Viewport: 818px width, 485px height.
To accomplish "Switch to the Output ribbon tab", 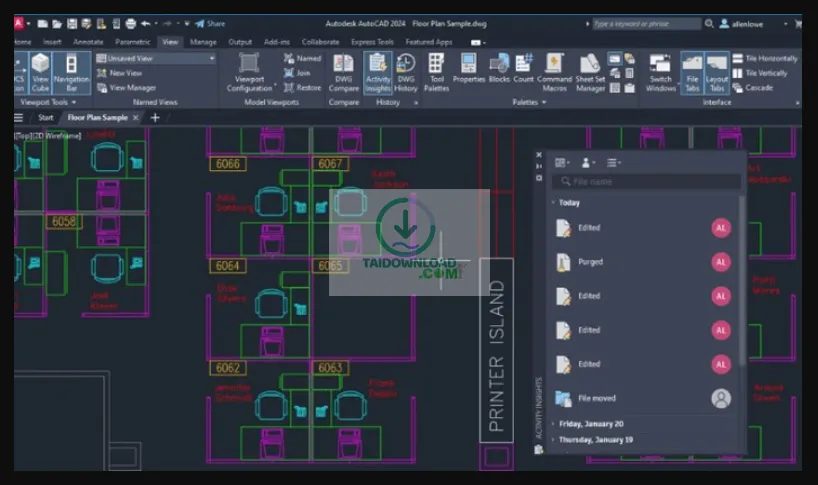I will pos(240,42).
